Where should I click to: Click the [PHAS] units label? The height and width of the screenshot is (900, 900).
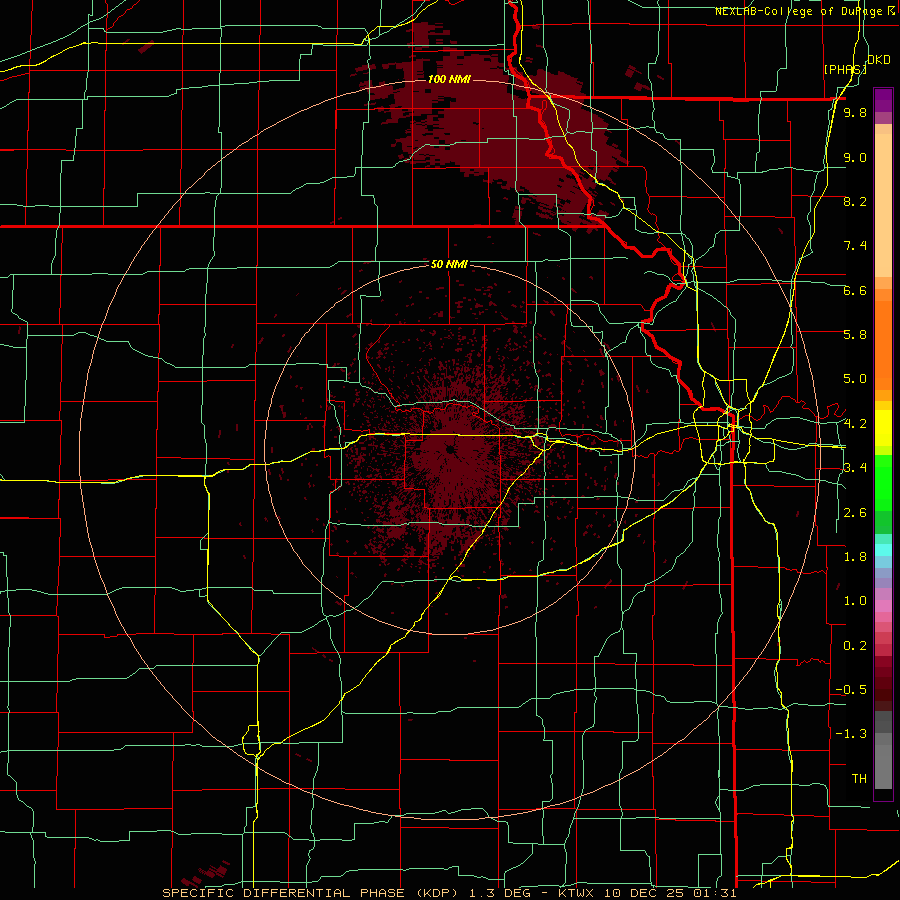tap(845, 69)
